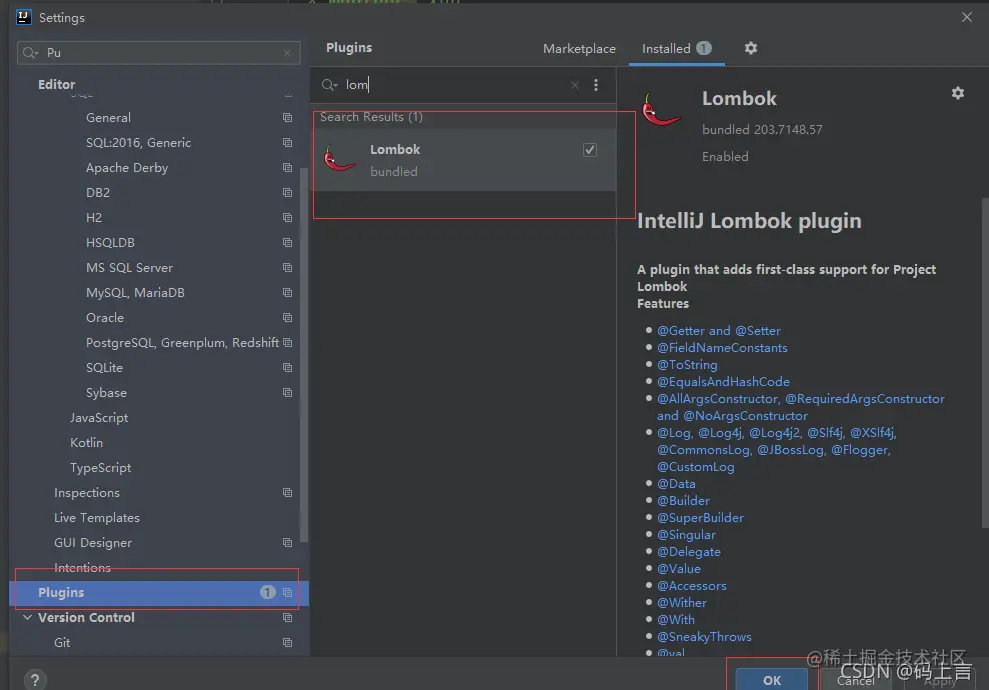The width and height of the screenshot is (989, 690).
Task: Click the OK button
Action: (772, 680)
